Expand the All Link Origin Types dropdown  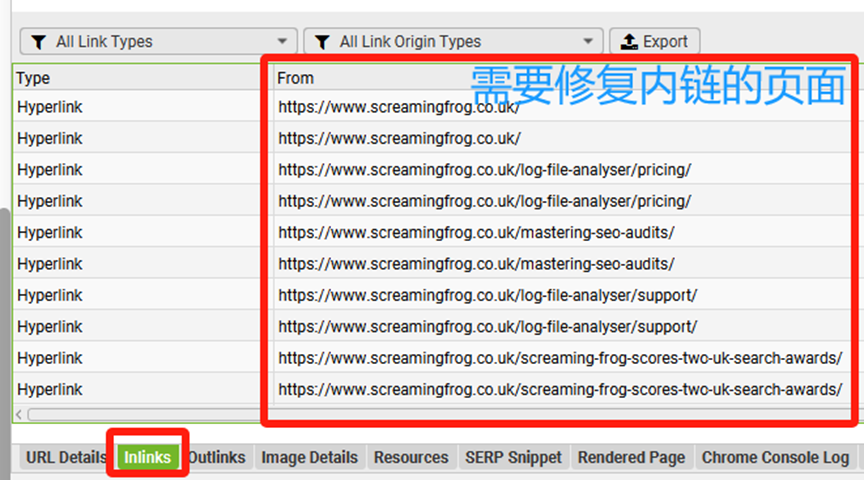coord(452,42)
